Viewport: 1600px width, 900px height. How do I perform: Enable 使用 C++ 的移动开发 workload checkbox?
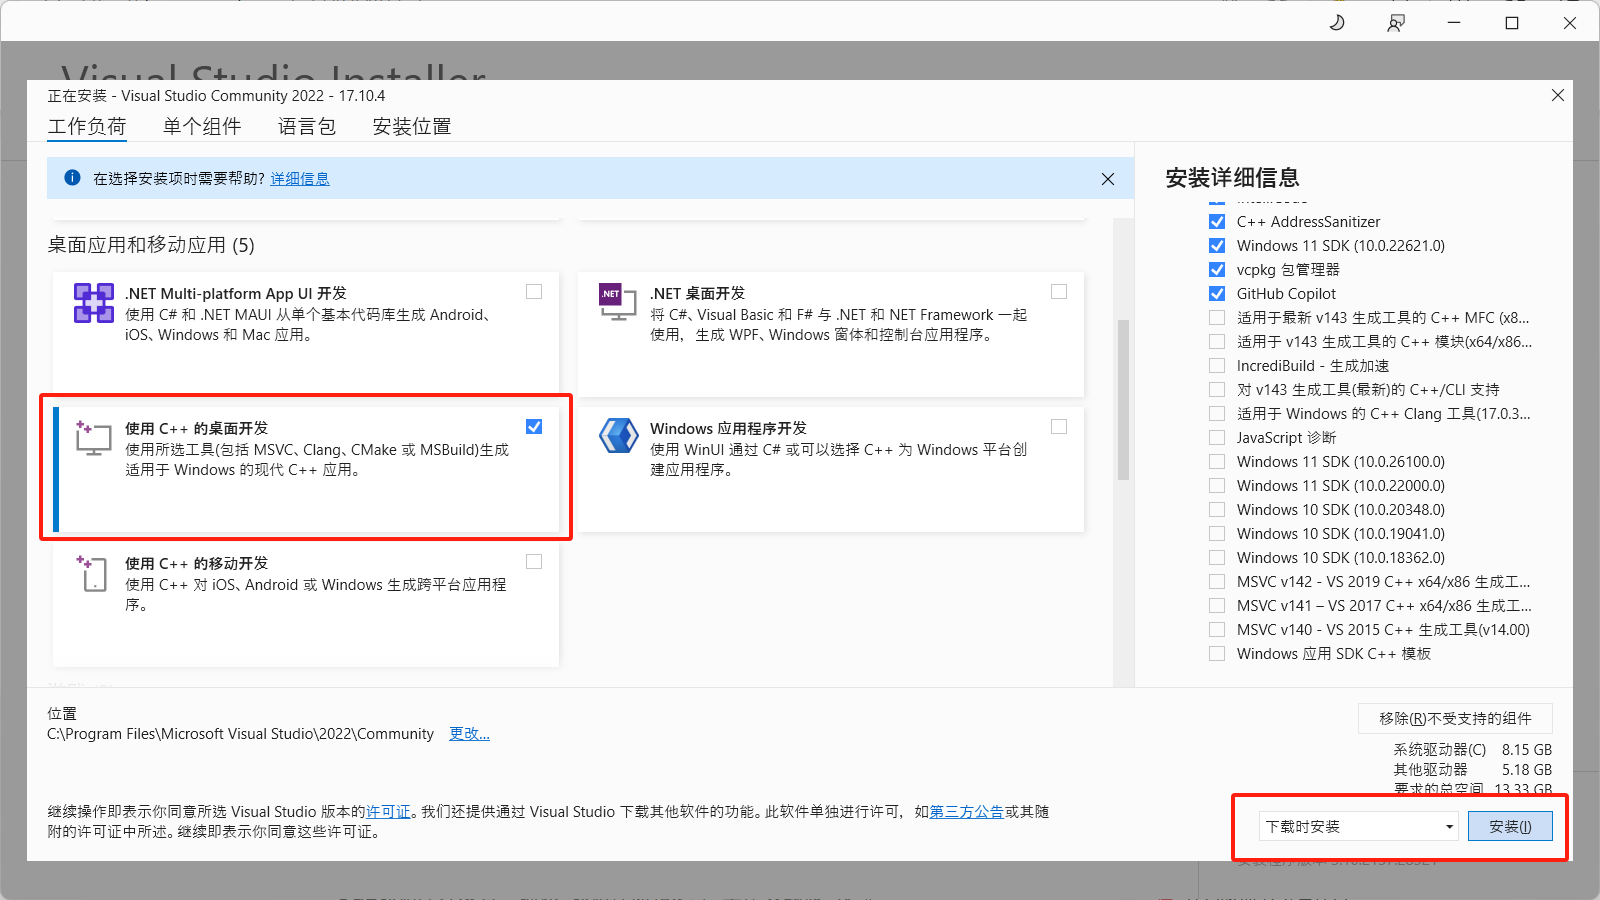[x=534, y=562]
